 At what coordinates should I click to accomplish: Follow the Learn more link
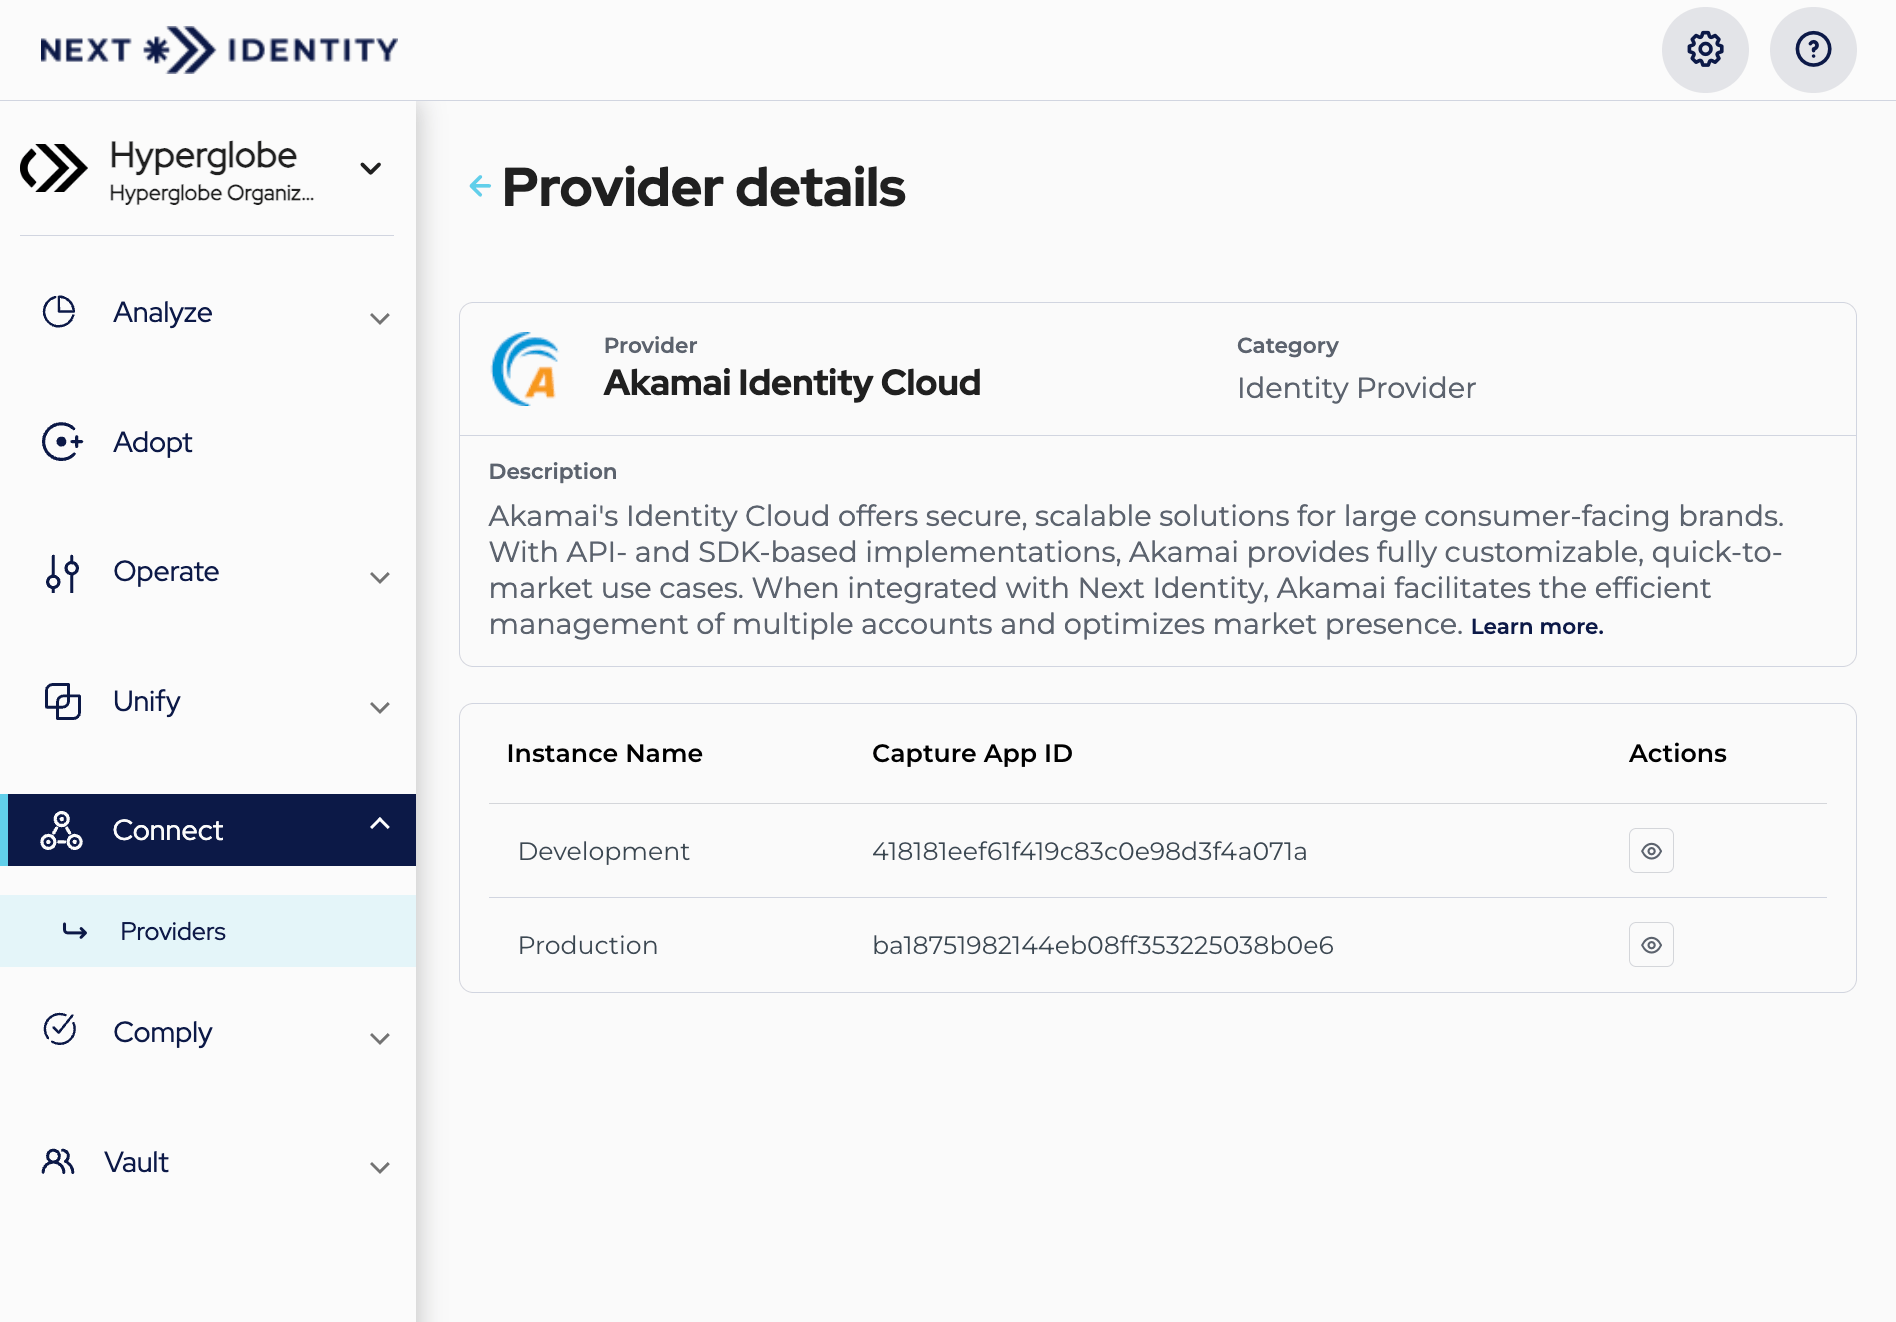pyautogui.click(x=1537, y=627)
